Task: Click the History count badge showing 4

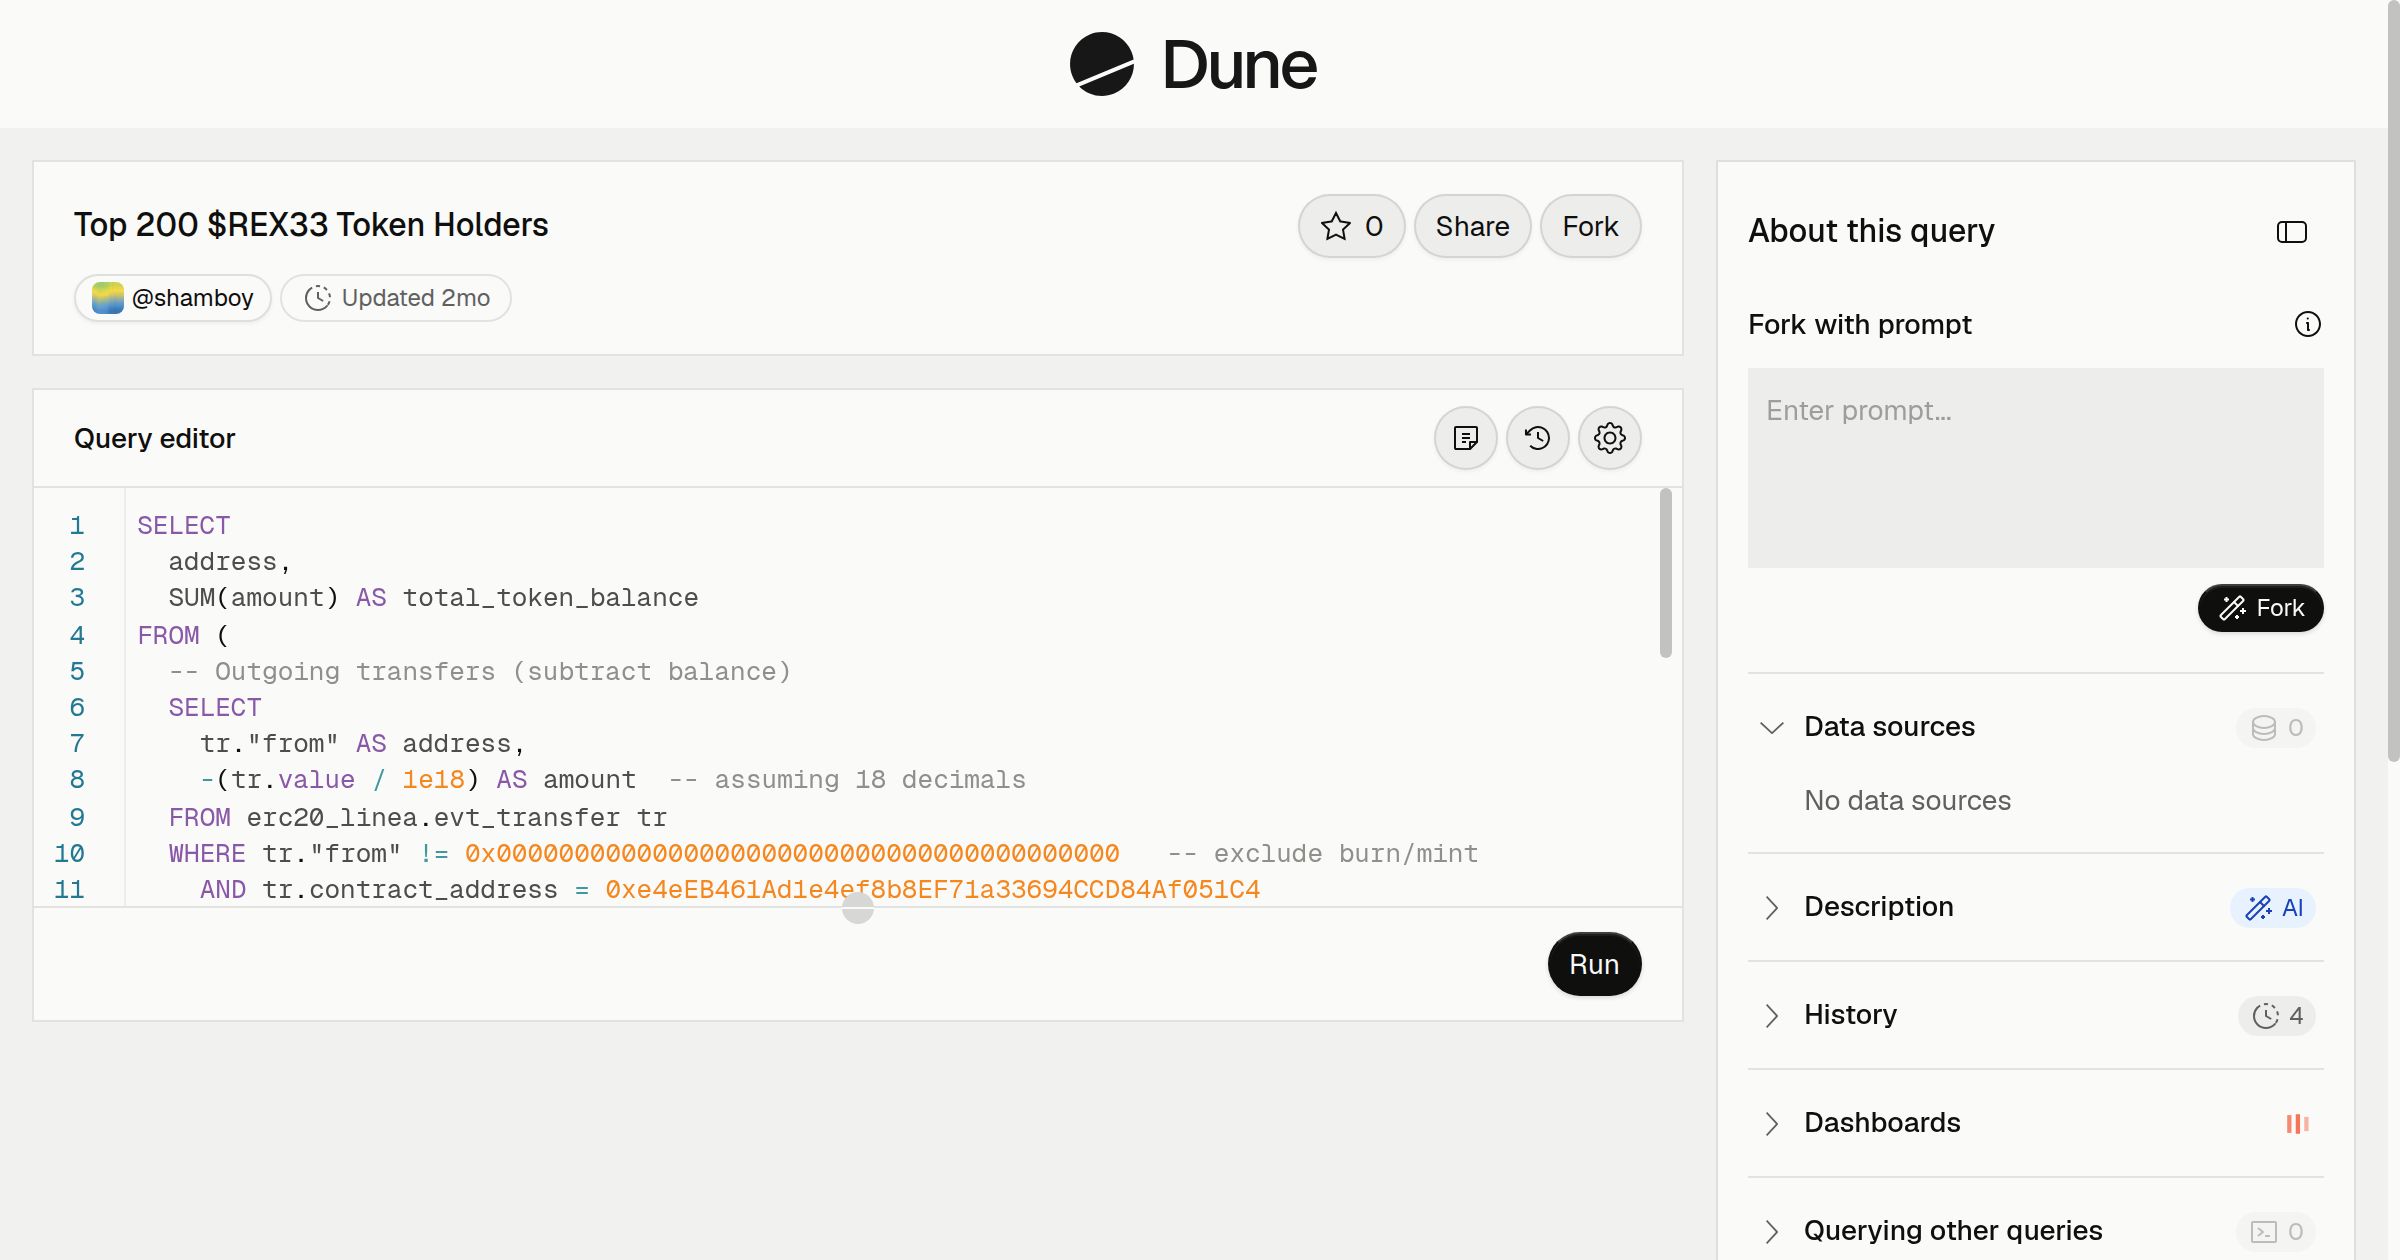Action: coord(2277,1015)
